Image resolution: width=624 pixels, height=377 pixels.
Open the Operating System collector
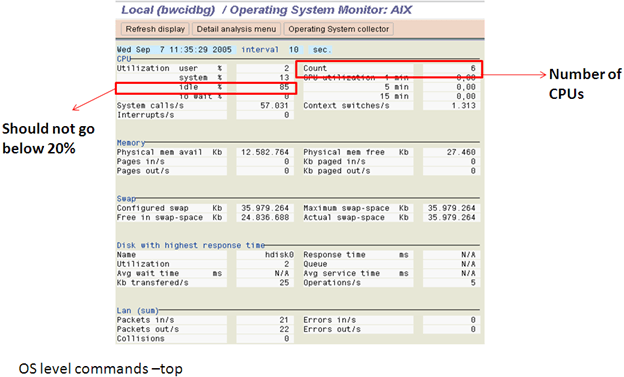[339, 29]
